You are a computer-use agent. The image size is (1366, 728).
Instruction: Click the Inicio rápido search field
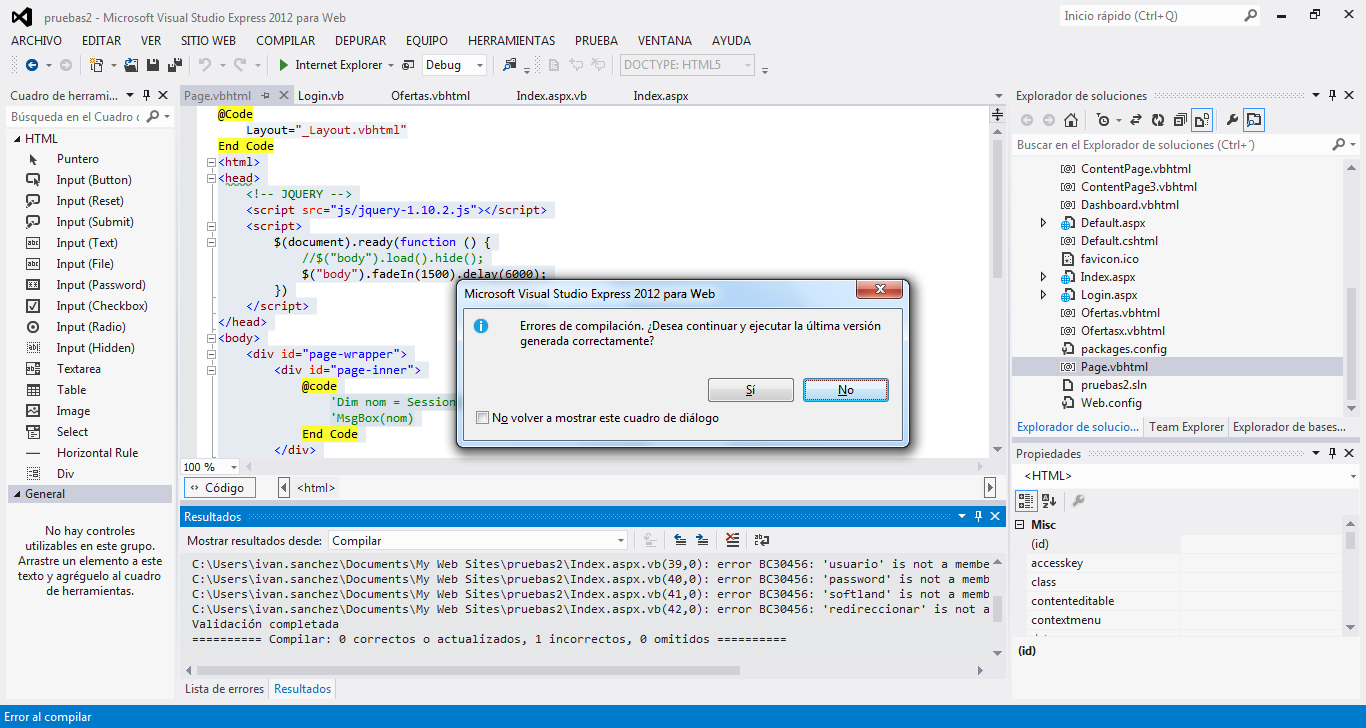tap(1160, 16)
